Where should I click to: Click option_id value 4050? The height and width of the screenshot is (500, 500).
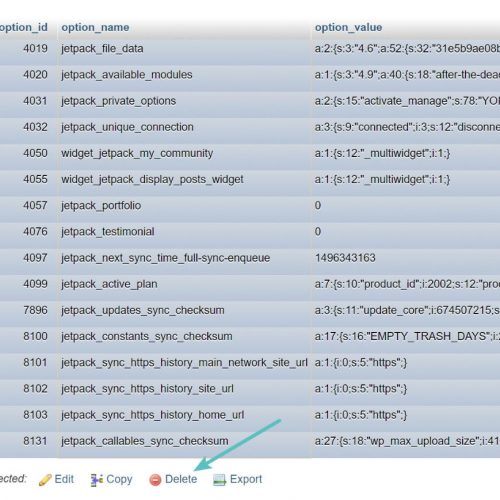click(x=35, y=153)
